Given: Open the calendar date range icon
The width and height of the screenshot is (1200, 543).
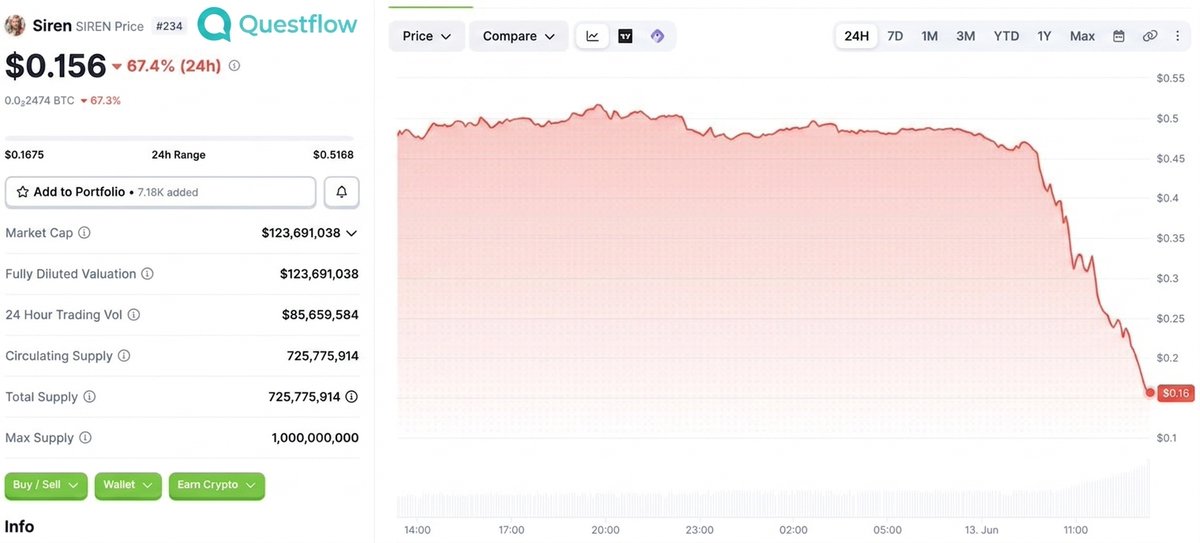Looking at the screenshot, I should (x=1119, y=36).
